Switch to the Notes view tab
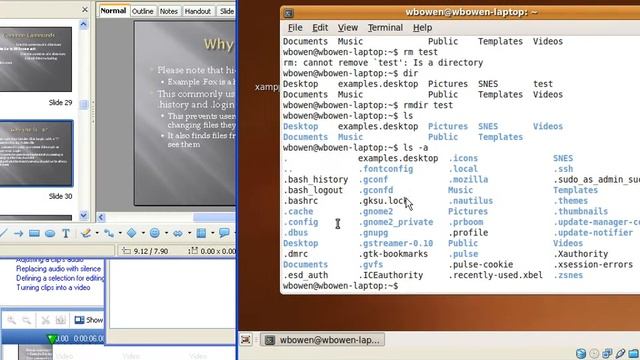Image resolution: width=640 pixels, height=360 pixels. (x=169, y=11)
